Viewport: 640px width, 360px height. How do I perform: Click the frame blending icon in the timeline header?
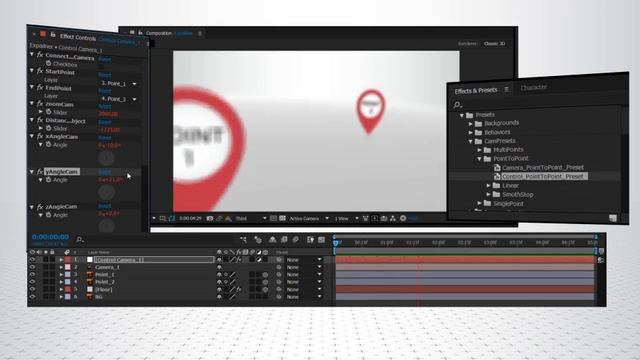click(284, 240)
